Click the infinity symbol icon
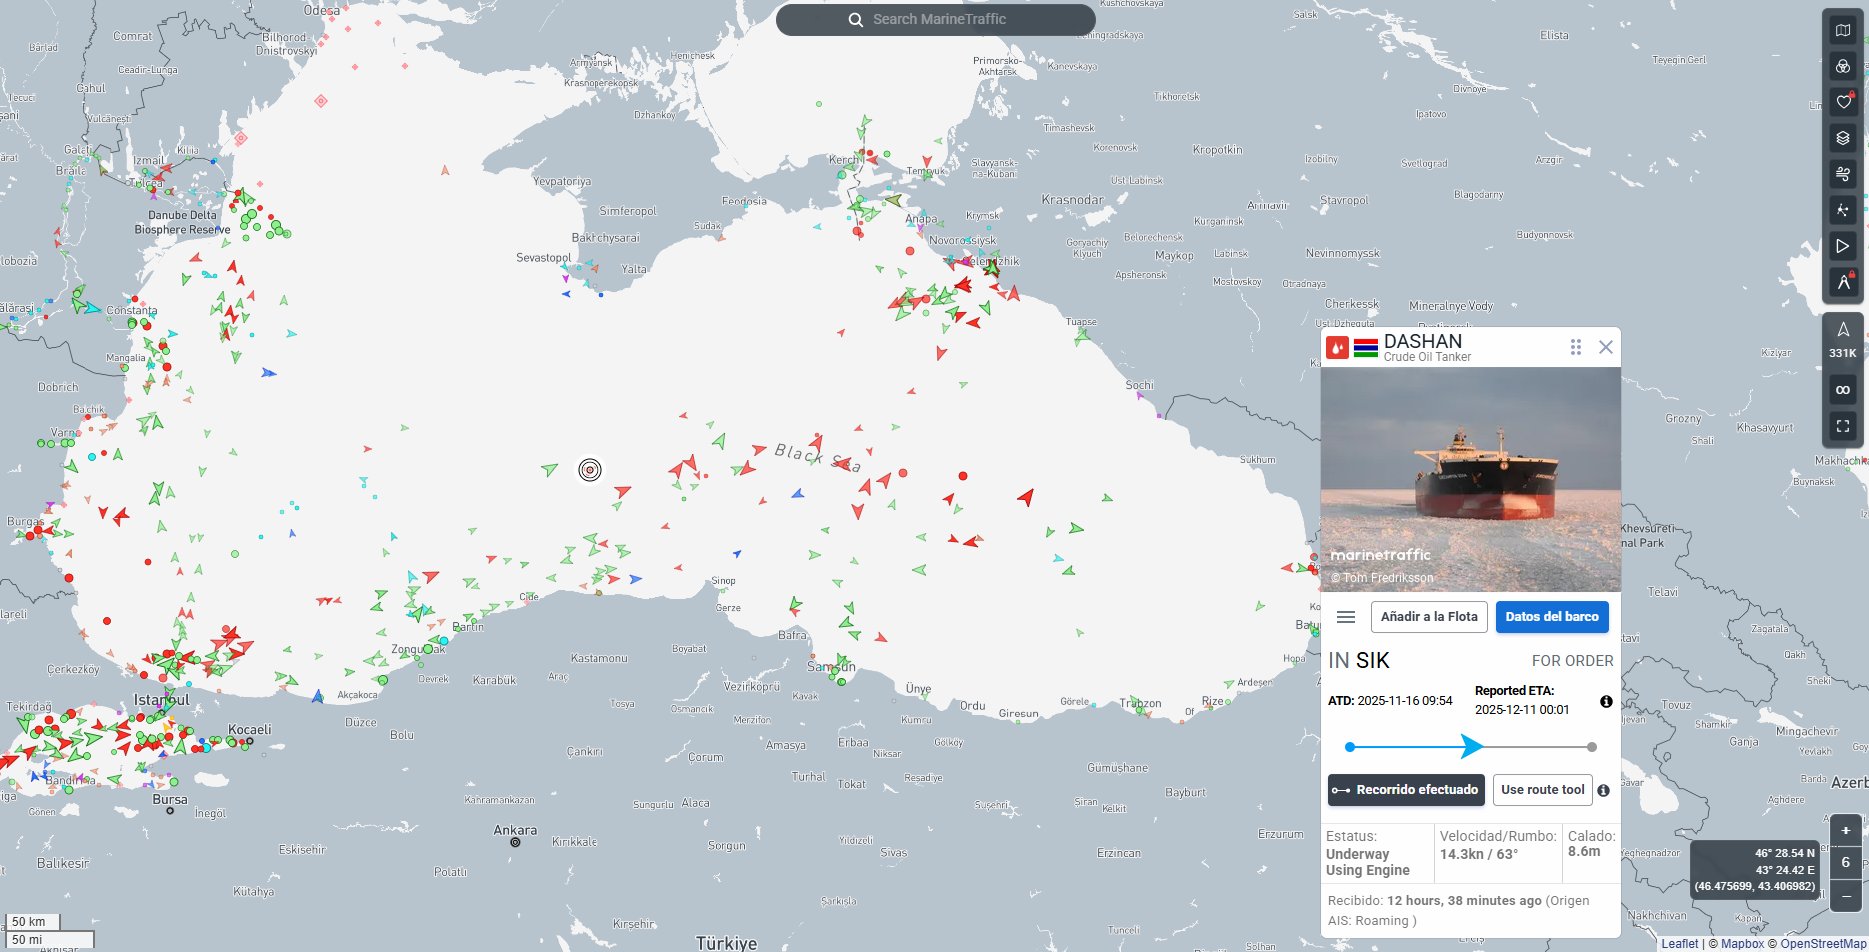Viewport: 1869px width, 952px height. click(x=1843, y=390)
